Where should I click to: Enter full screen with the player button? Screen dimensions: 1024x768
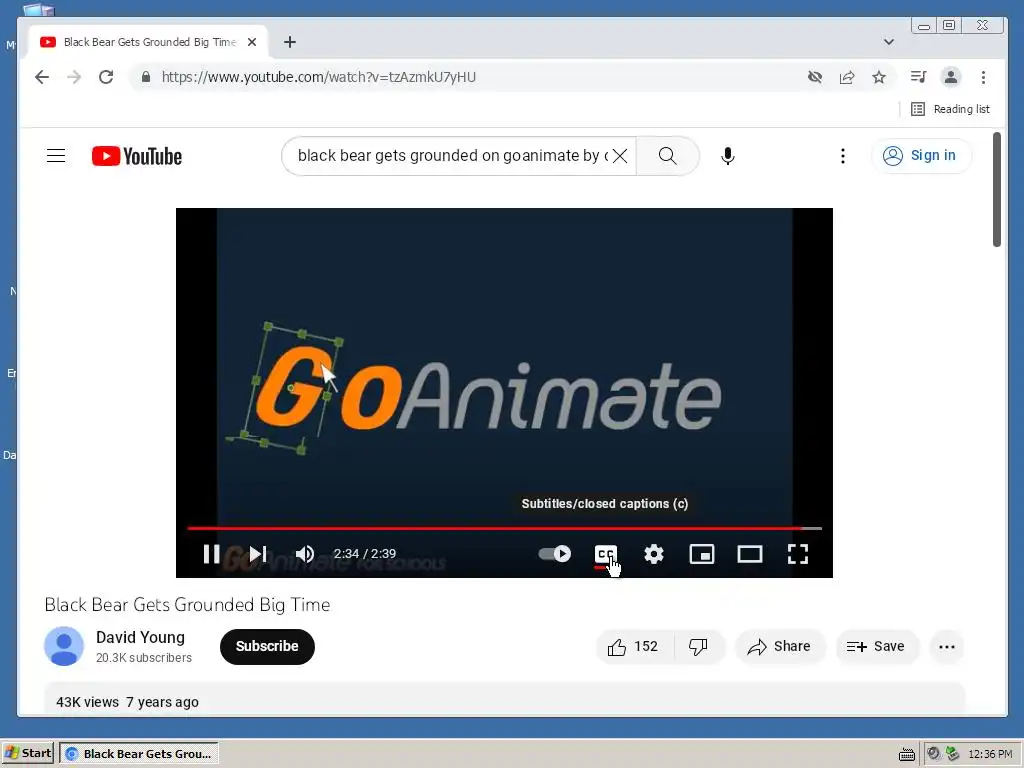(x=797, y=554)
